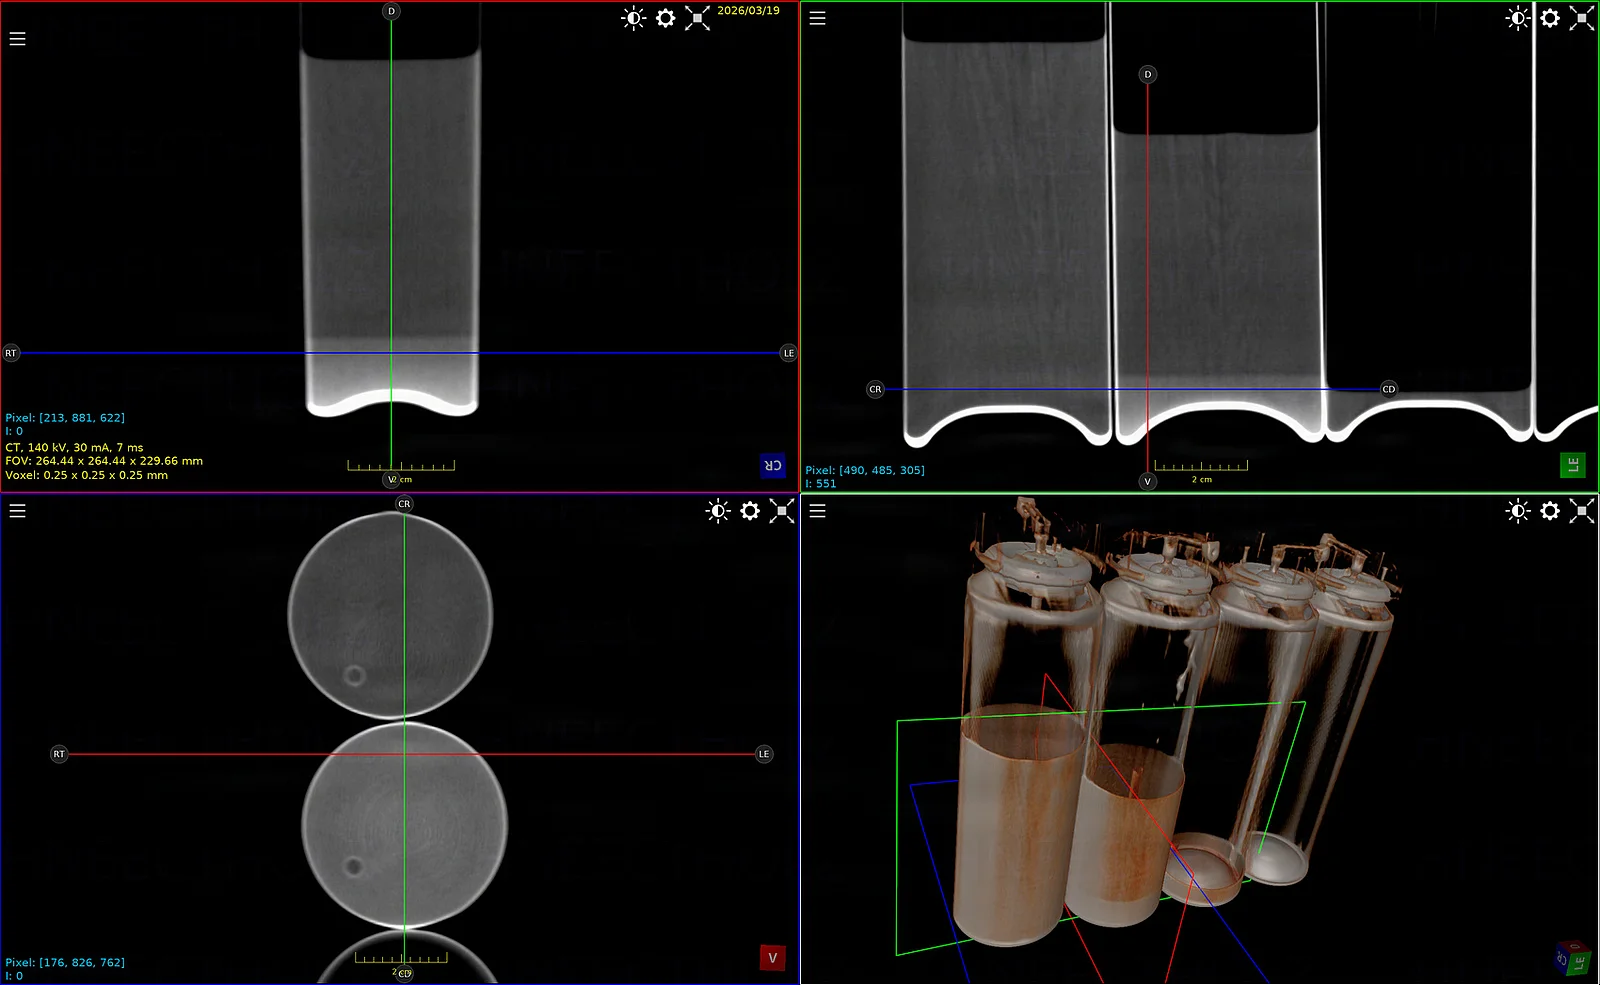
Task: Select the CR handle atop the green line, axial view
Action: [x=404, y=504]
